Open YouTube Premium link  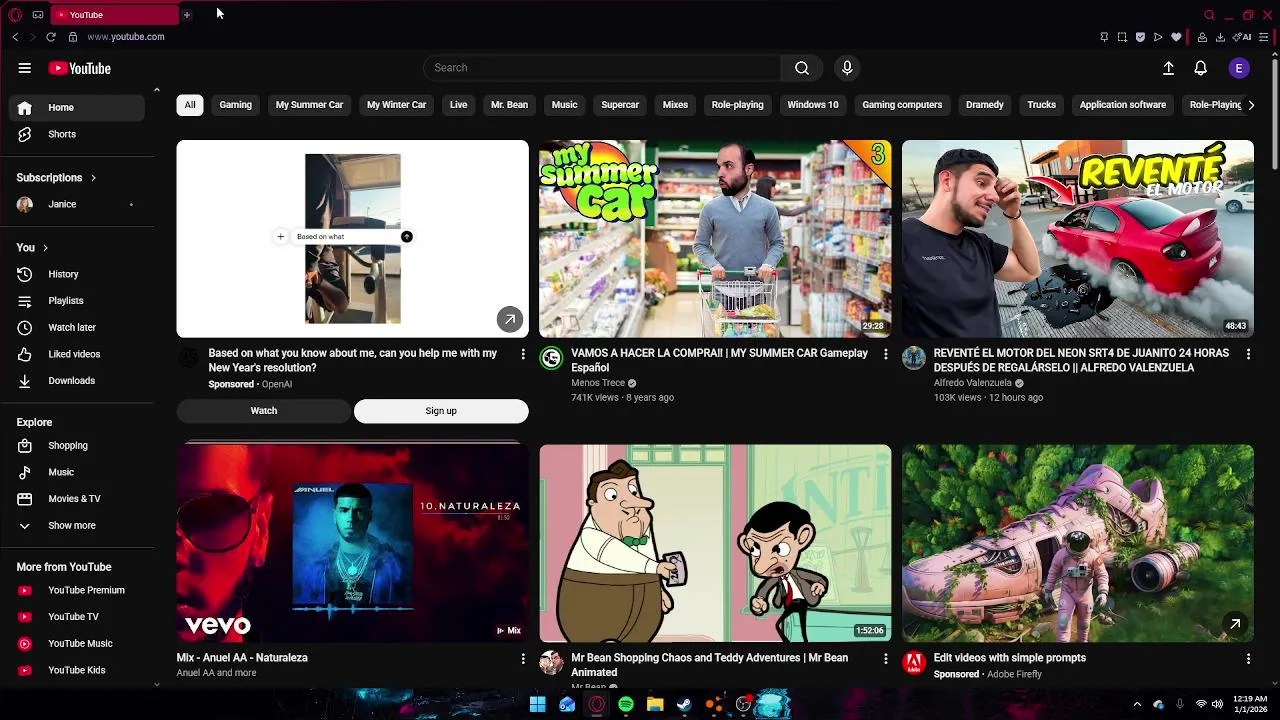pyautogui.click(x=77, y=591)
